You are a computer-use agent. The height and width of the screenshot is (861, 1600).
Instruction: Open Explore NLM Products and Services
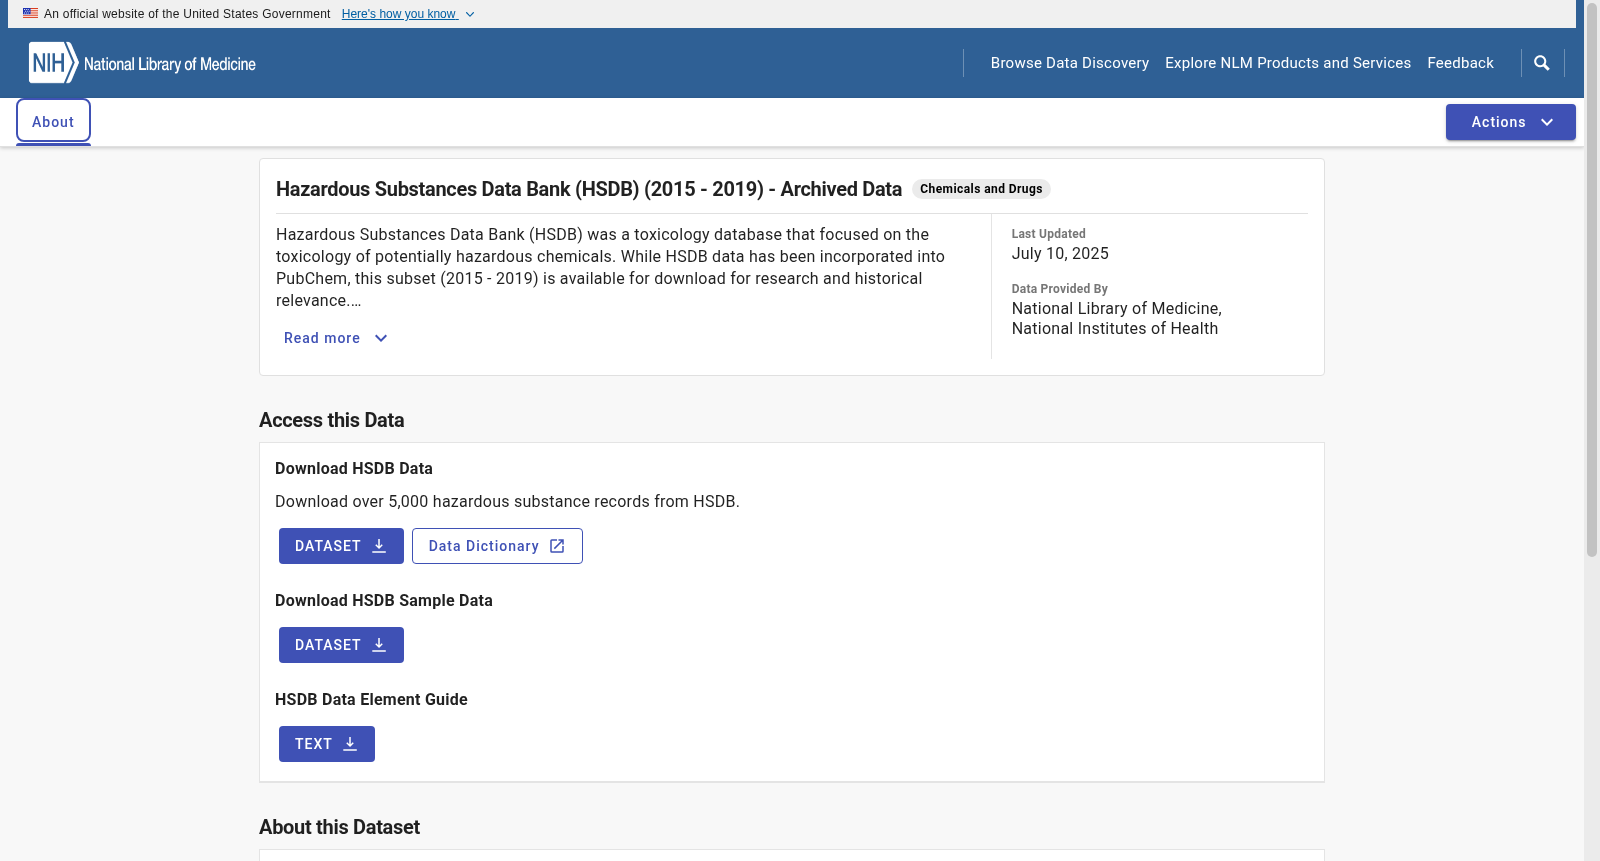pos(1288,63)
